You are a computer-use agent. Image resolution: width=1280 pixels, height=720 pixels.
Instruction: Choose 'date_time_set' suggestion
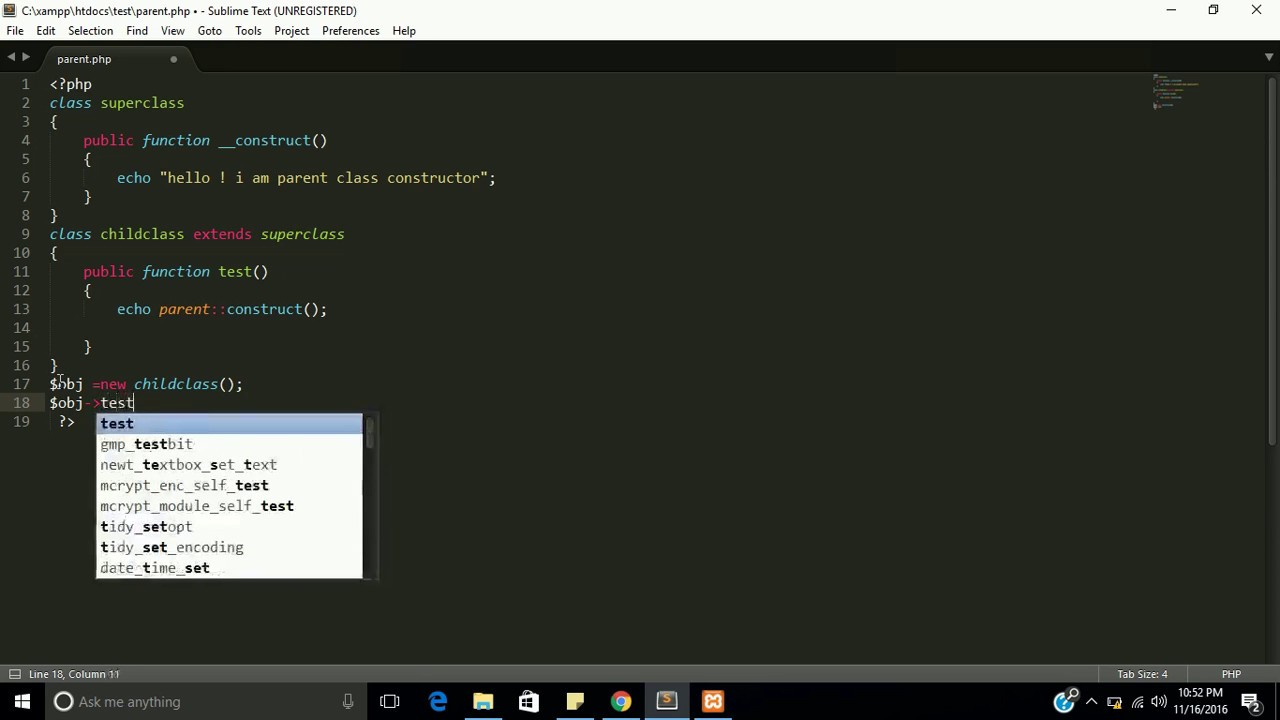pos(229,568)
